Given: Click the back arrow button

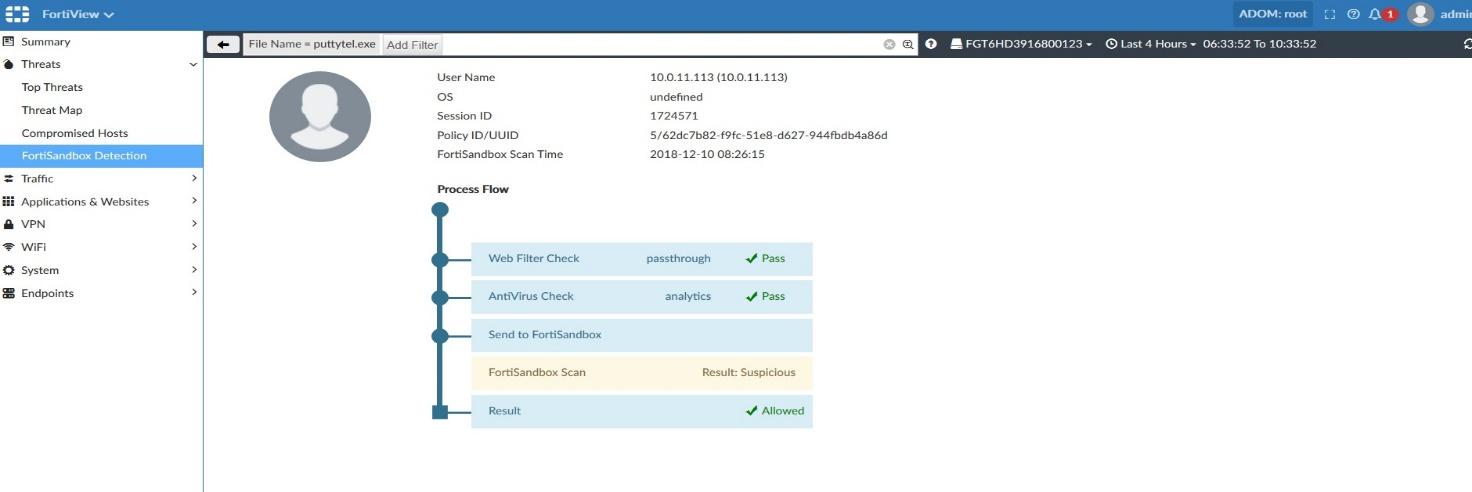Looking at the screenshot, I should coord(223,44).
